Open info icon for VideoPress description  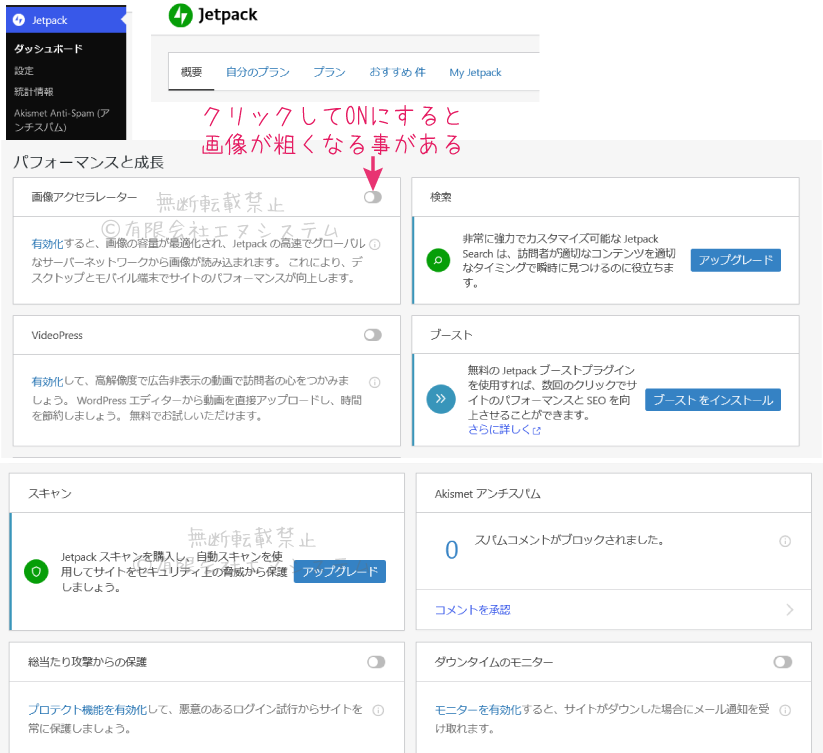click(x=374, y=382)
